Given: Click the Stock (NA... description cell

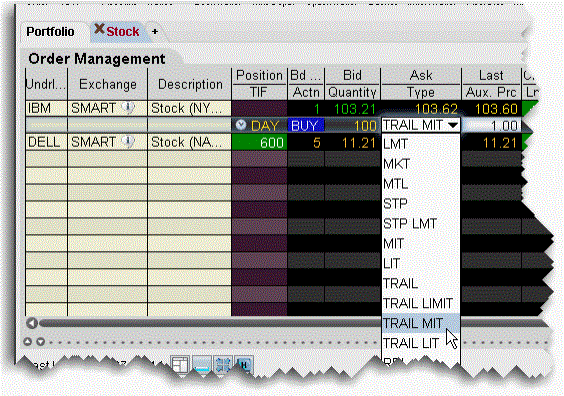Looking at the screenshot, I should coord(189,142).
